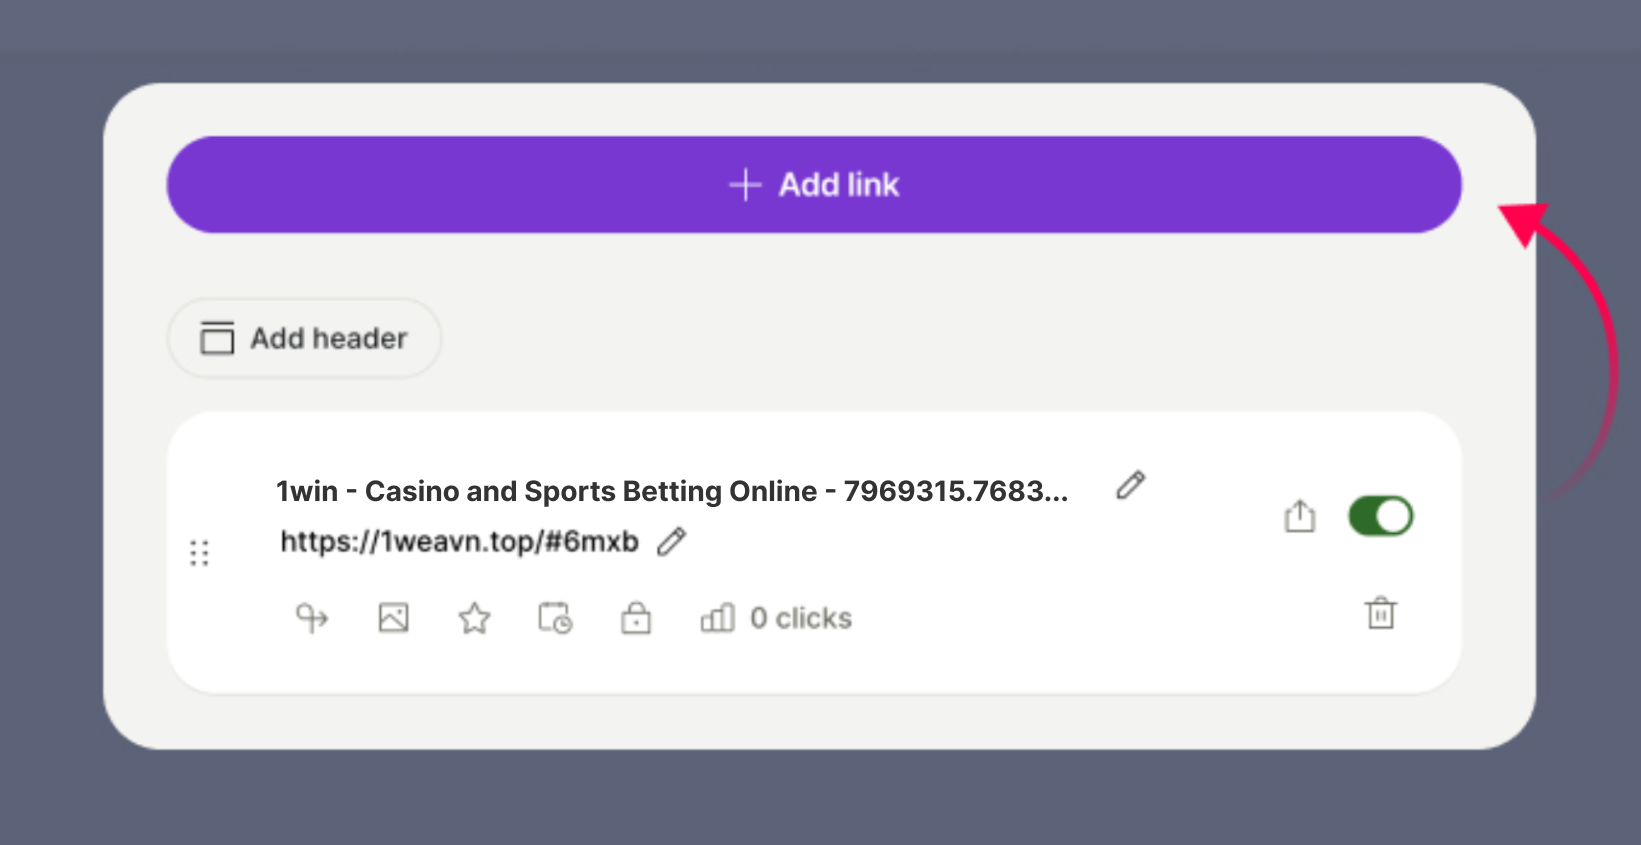Click the purple Add link button
Screen dimensions: 1641x845
pos(813,185)
